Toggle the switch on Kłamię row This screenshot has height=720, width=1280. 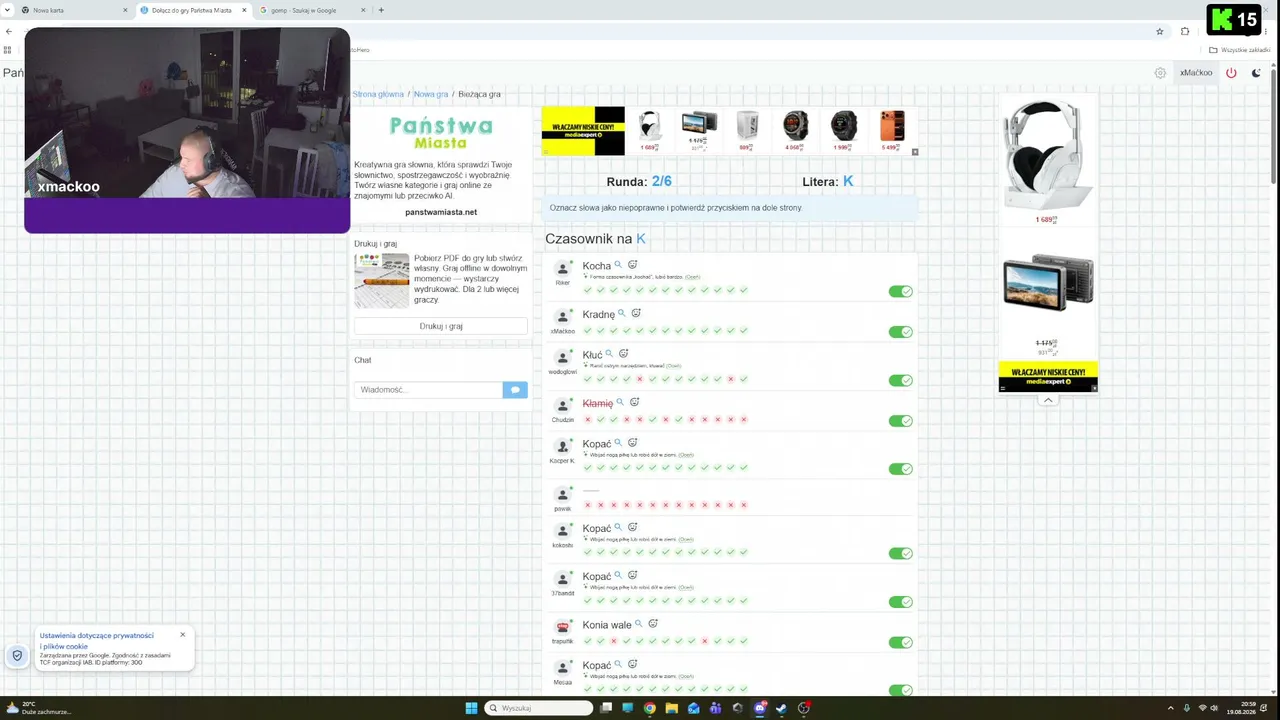coord(901,421)
